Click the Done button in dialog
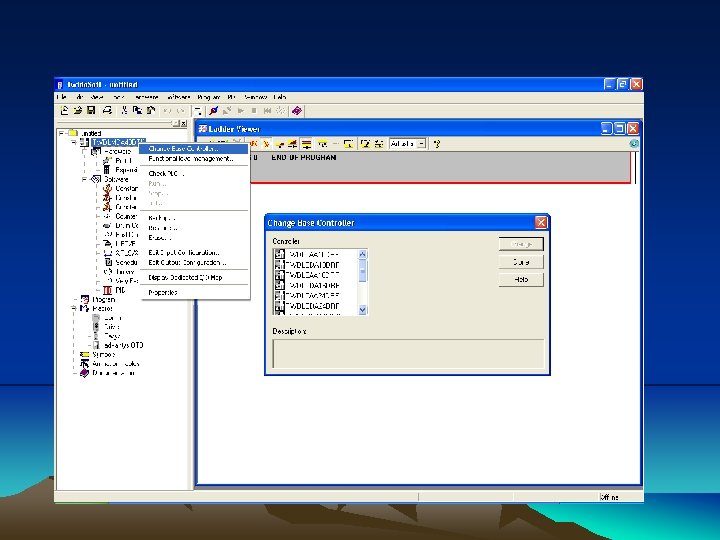The image size is (720, 540). pos(521,262)
